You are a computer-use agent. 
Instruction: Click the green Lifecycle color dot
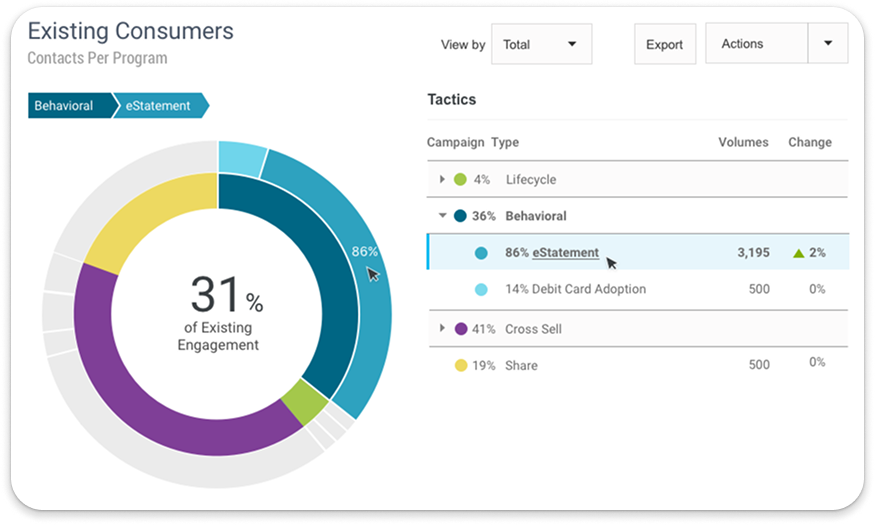460,179
